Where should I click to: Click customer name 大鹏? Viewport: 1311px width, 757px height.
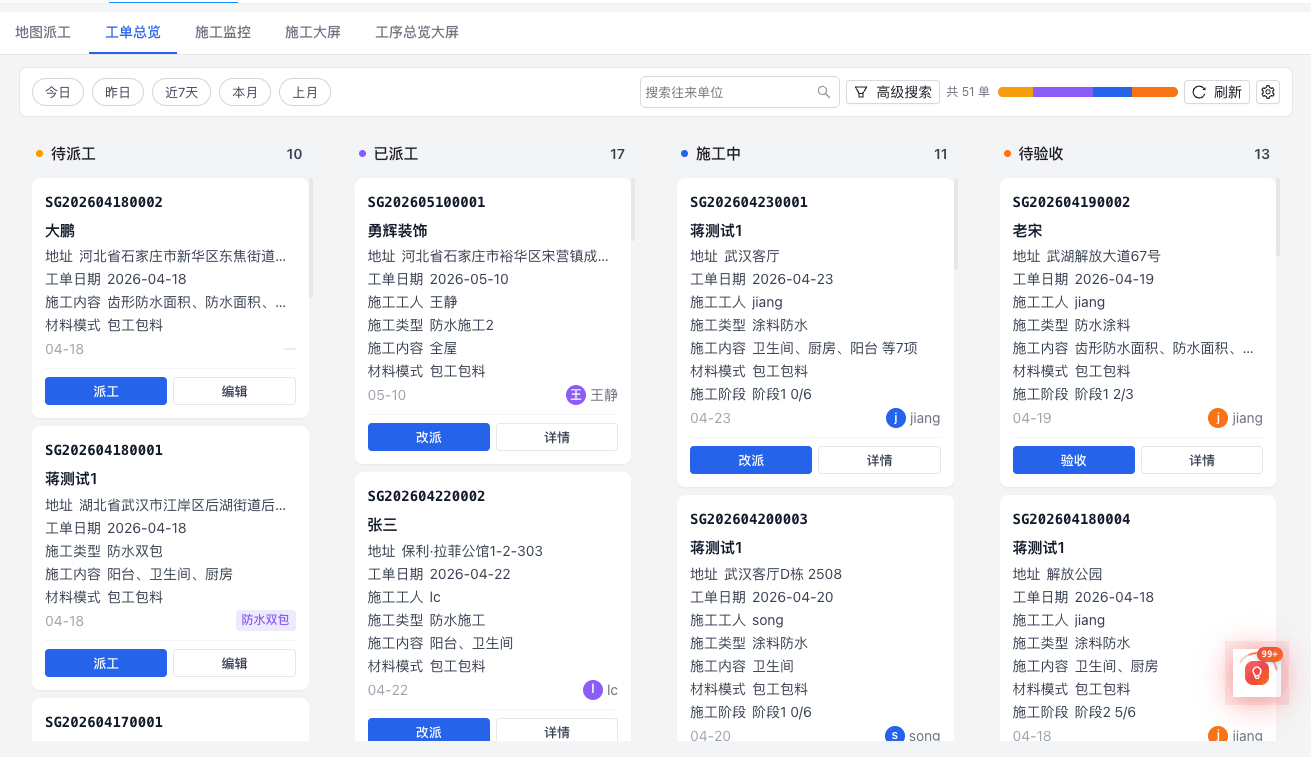click(60, 230)
